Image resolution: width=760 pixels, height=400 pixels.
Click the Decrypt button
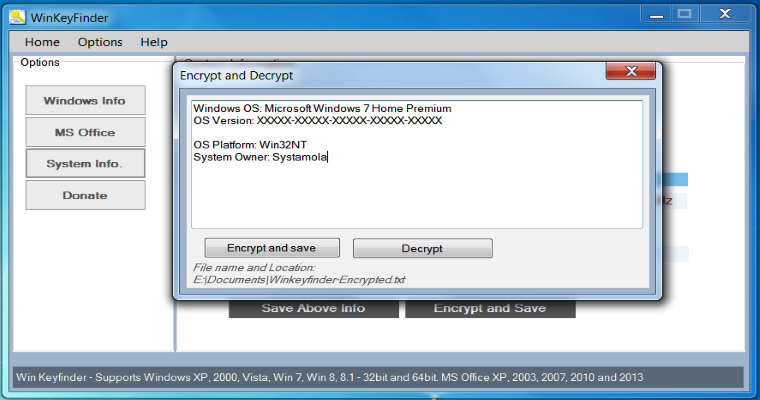coord(423,248)
